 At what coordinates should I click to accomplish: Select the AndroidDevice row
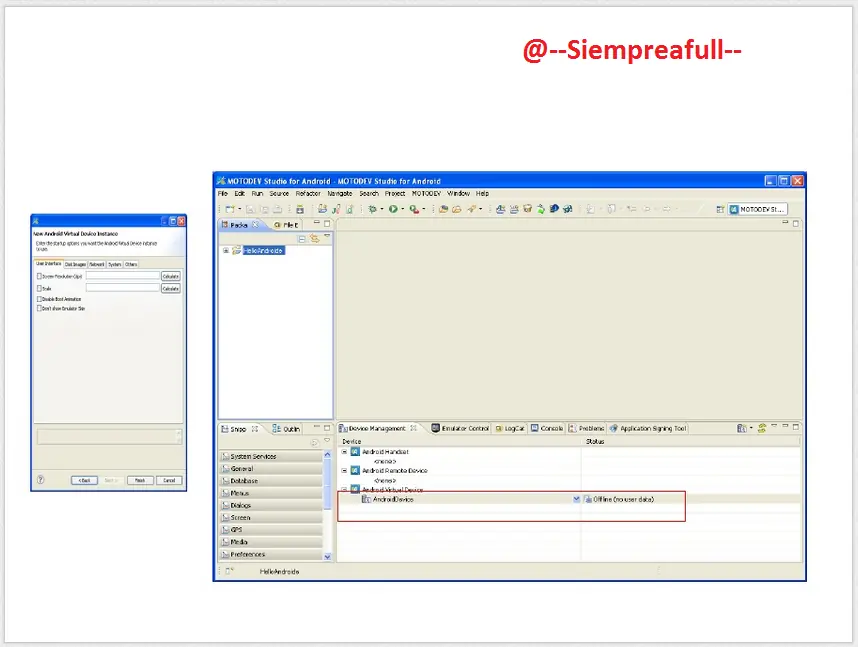(x=569, y=499)
